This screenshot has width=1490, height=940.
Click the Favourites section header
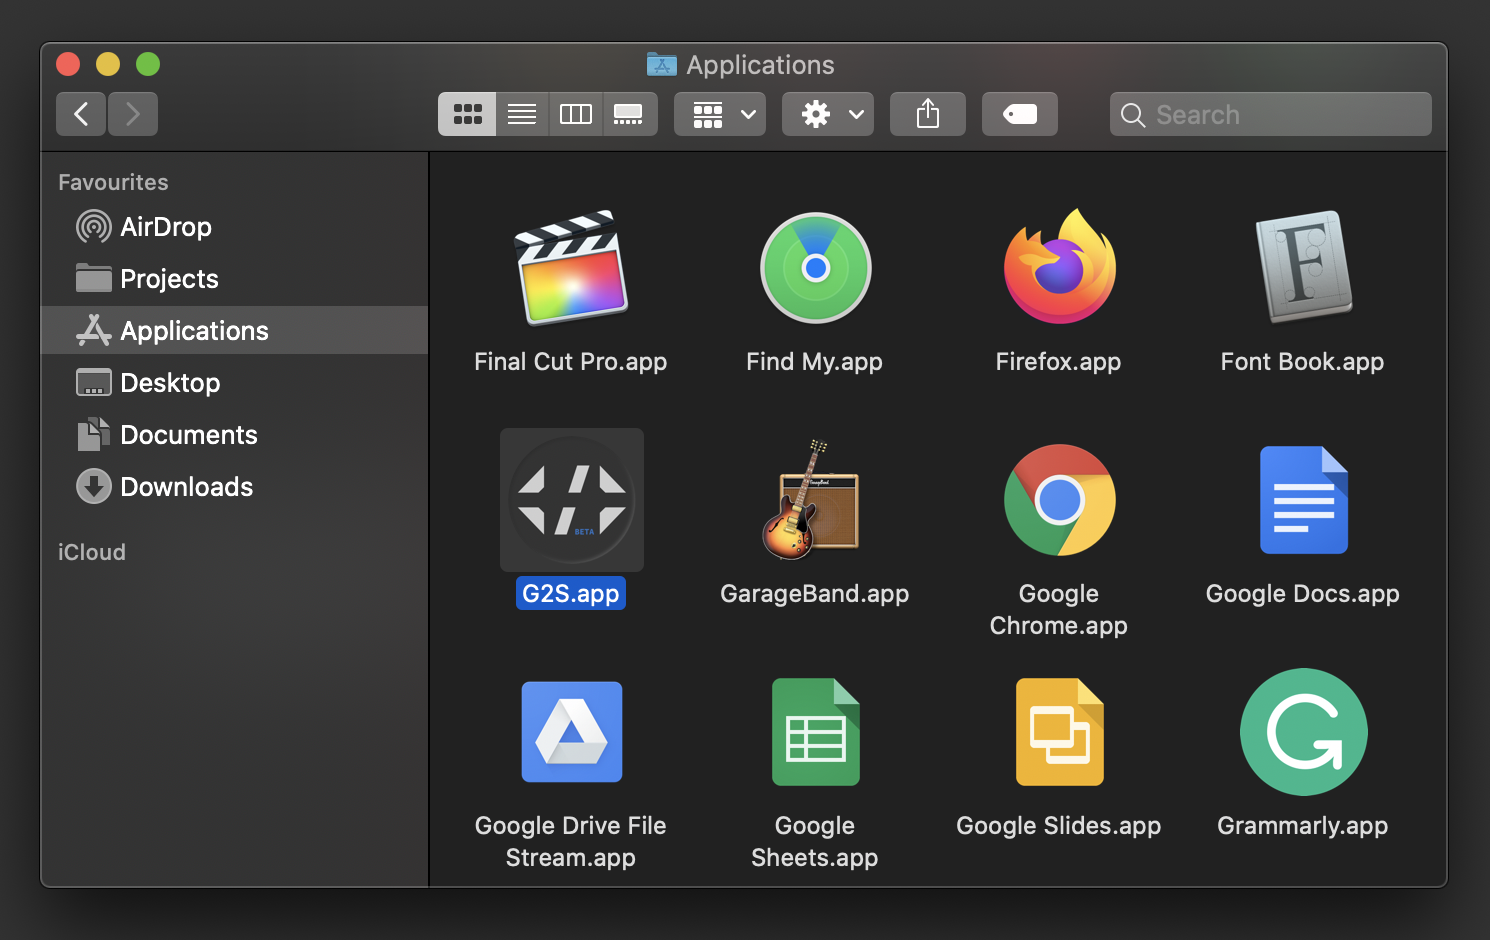click(x=113, y=182)
